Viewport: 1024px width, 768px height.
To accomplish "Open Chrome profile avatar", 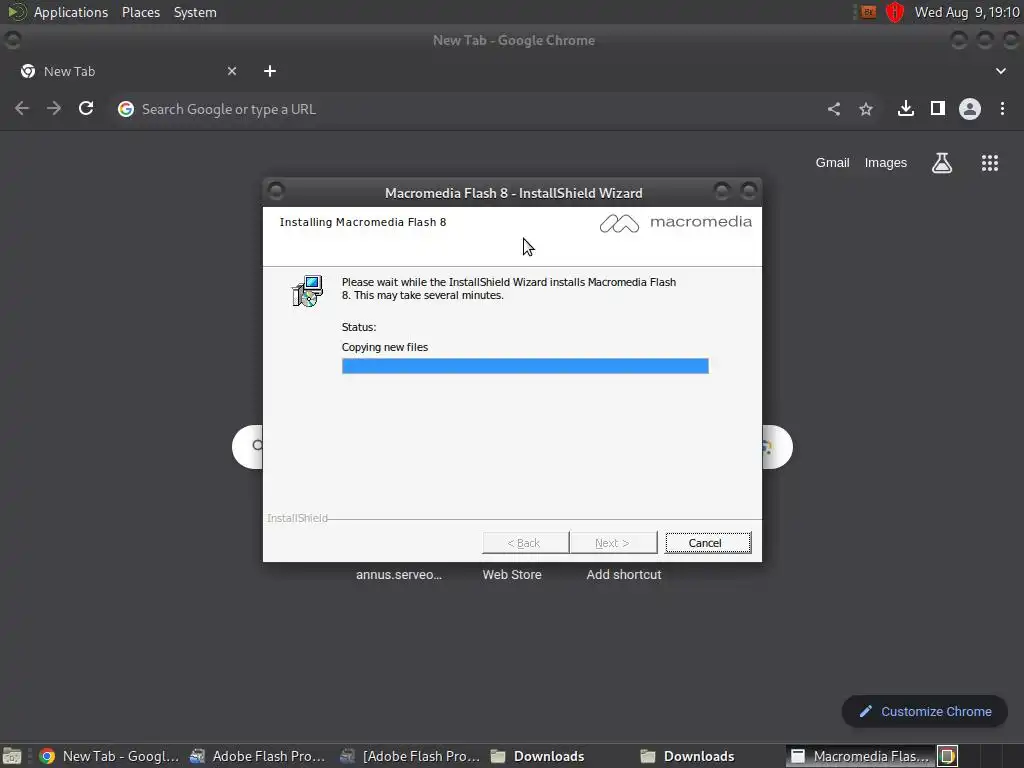I will click(x=970, y=108).
